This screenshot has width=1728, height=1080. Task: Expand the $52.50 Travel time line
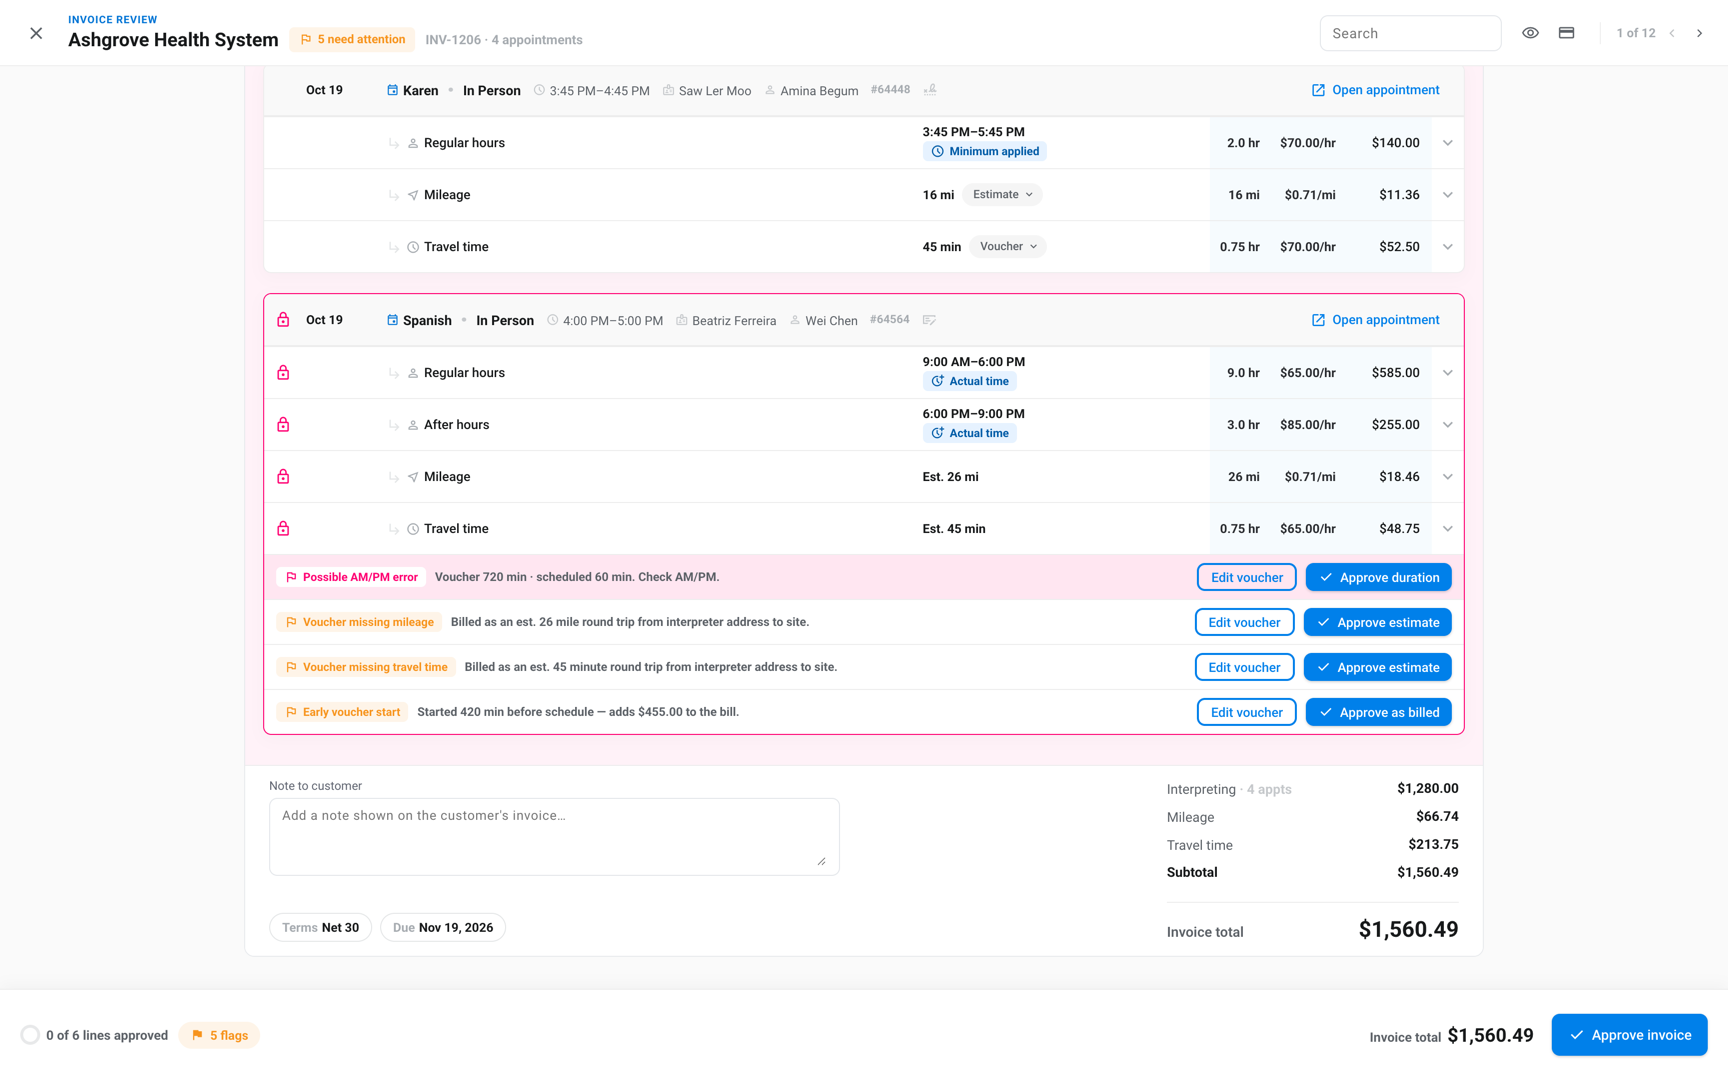click(1447, 247)
